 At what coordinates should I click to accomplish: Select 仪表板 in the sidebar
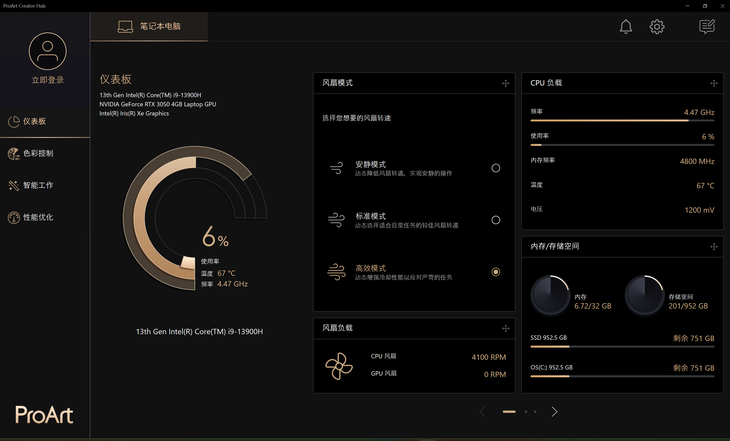click(45, 122)
